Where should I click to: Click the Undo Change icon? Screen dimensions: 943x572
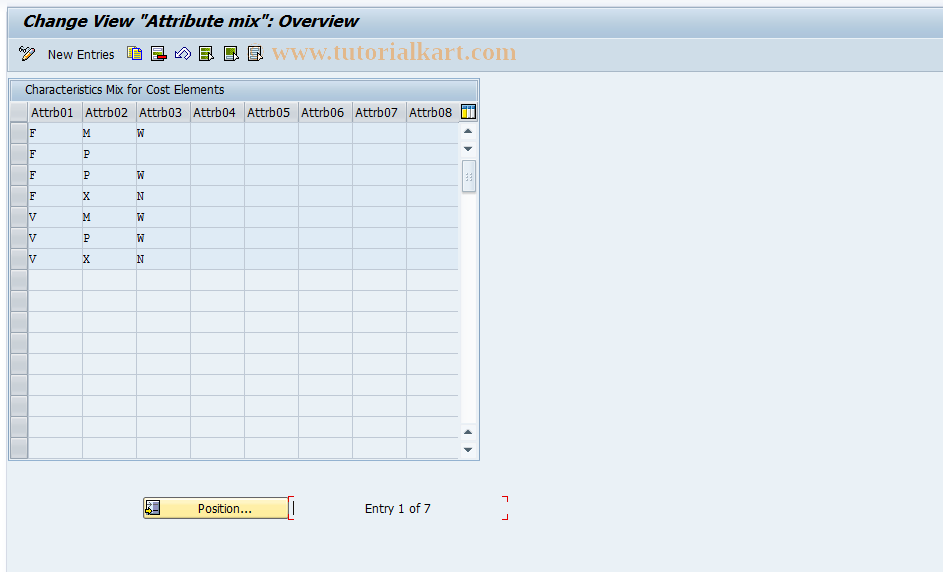pos(182,54)
